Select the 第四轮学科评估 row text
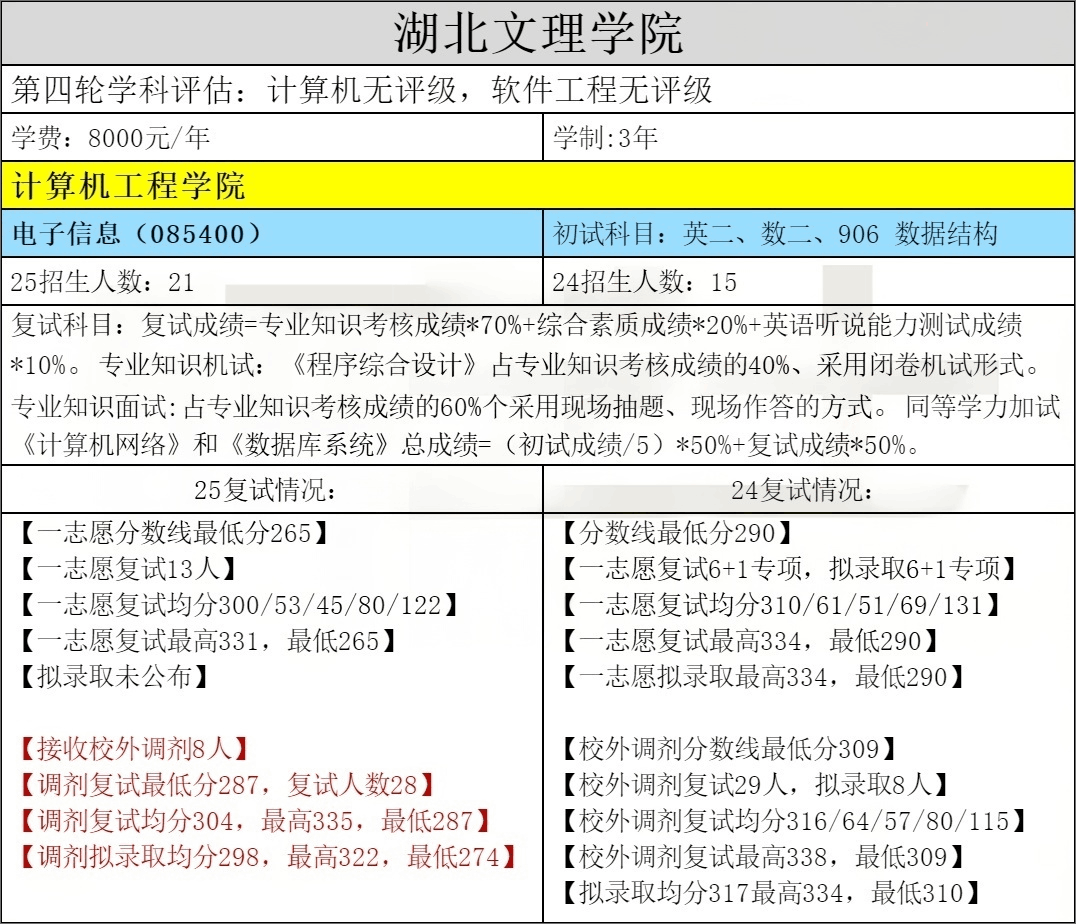 pos(362,91)
